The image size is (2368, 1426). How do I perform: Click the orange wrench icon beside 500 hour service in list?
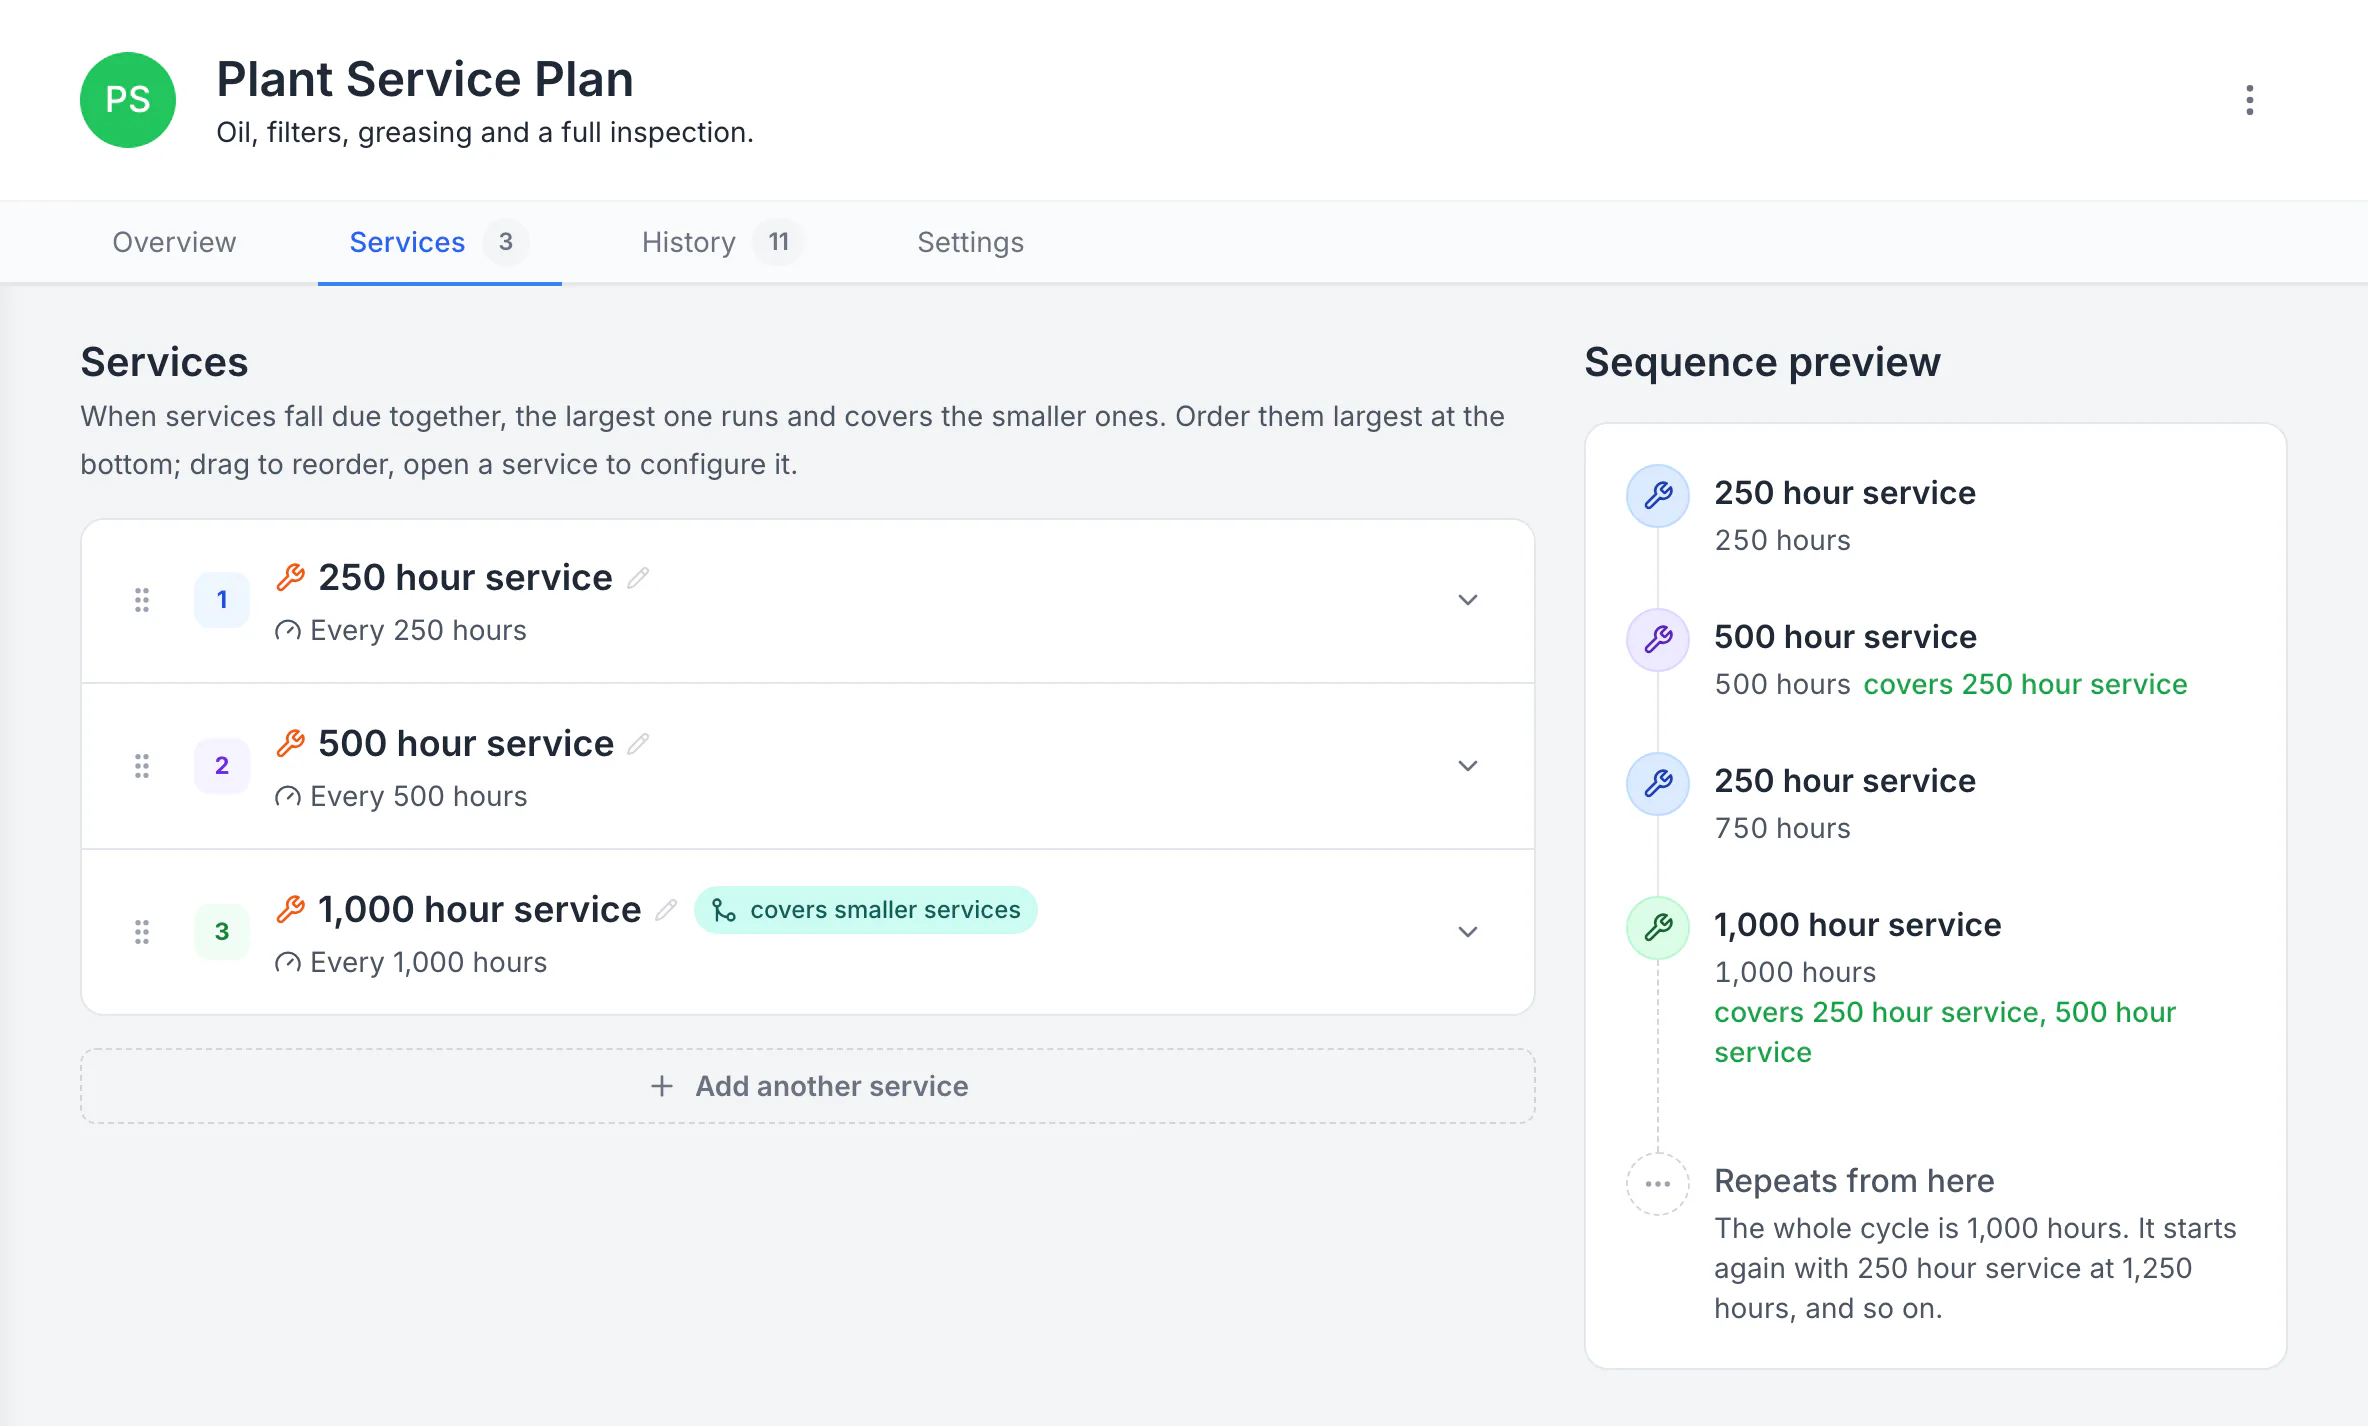point(290,743)
